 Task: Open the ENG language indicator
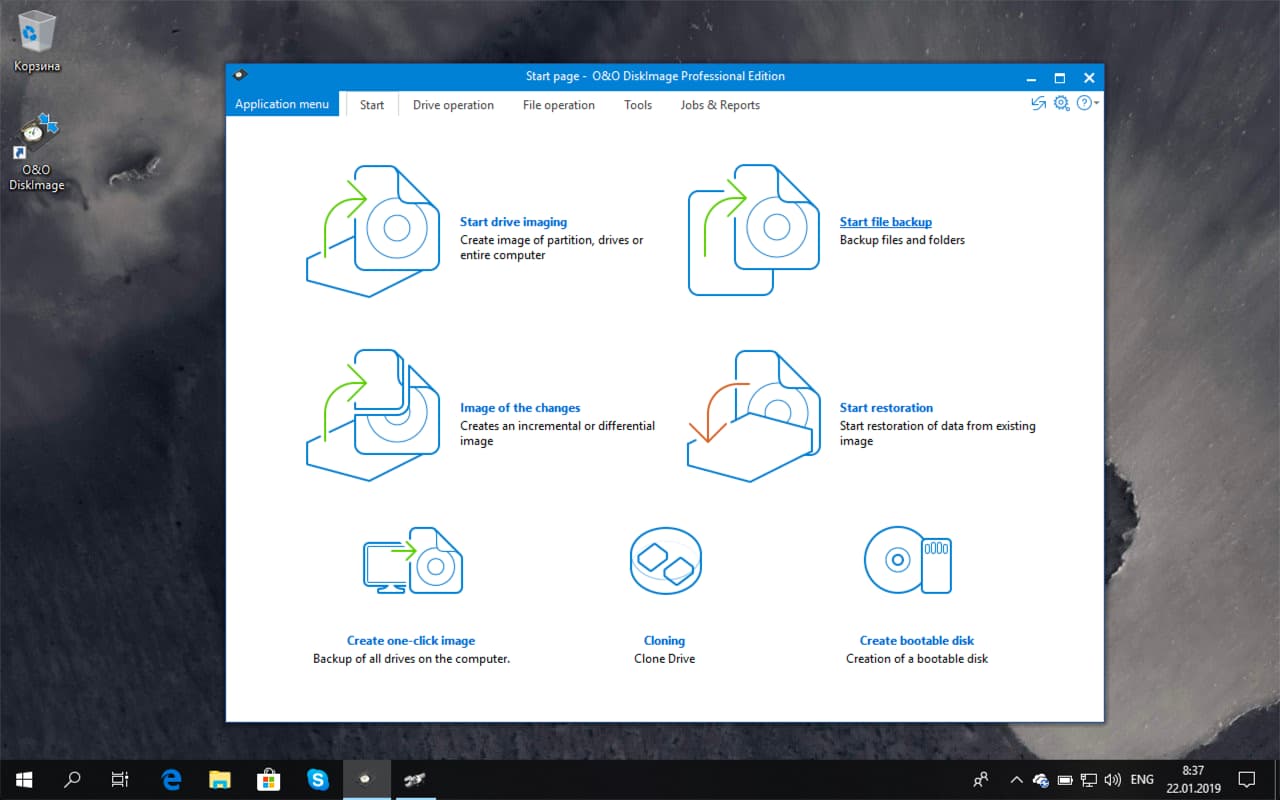click(1141, 779)
